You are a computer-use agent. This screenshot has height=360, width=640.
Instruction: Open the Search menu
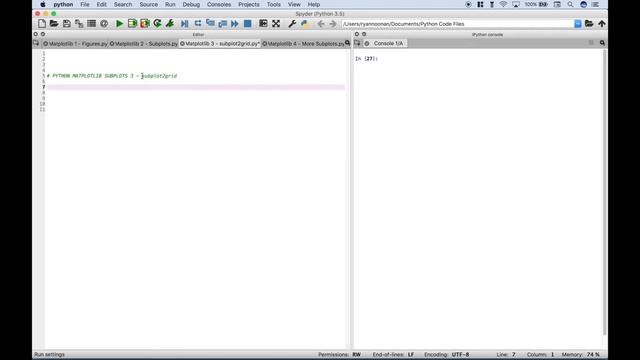123,4
